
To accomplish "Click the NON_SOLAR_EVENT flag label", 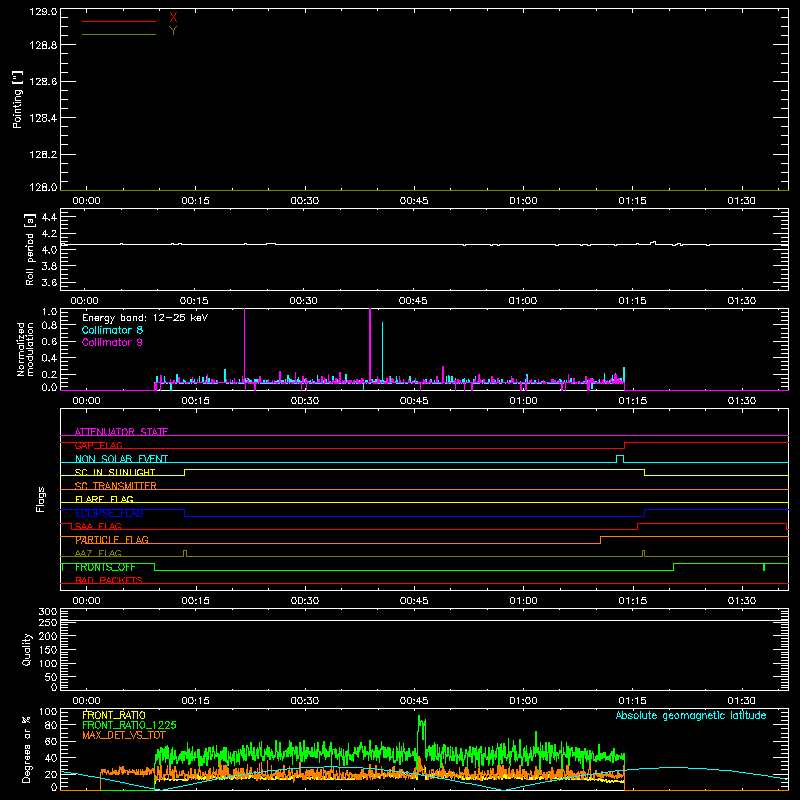I will (121, 459).
